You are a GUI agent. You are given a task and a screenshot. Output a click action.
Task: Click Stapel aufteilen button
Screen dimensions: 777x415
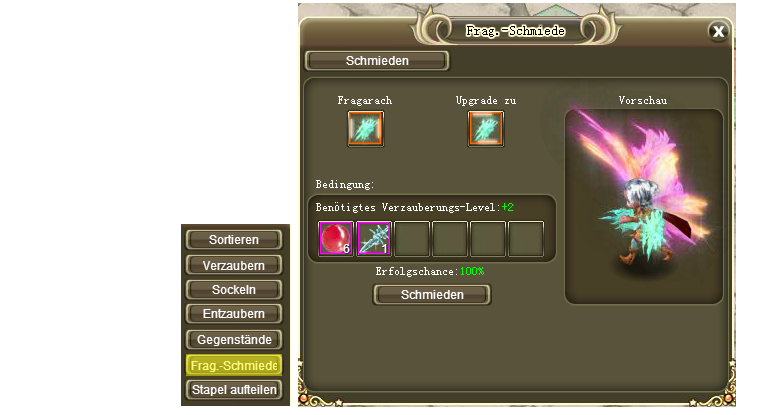234,390
